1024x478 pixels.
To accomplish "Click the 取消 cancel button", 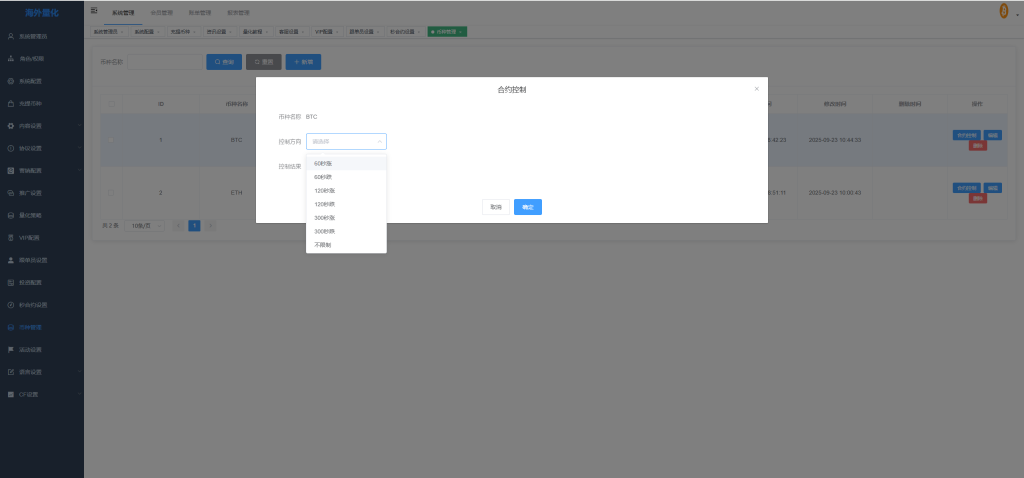I will tap(495, 207).
